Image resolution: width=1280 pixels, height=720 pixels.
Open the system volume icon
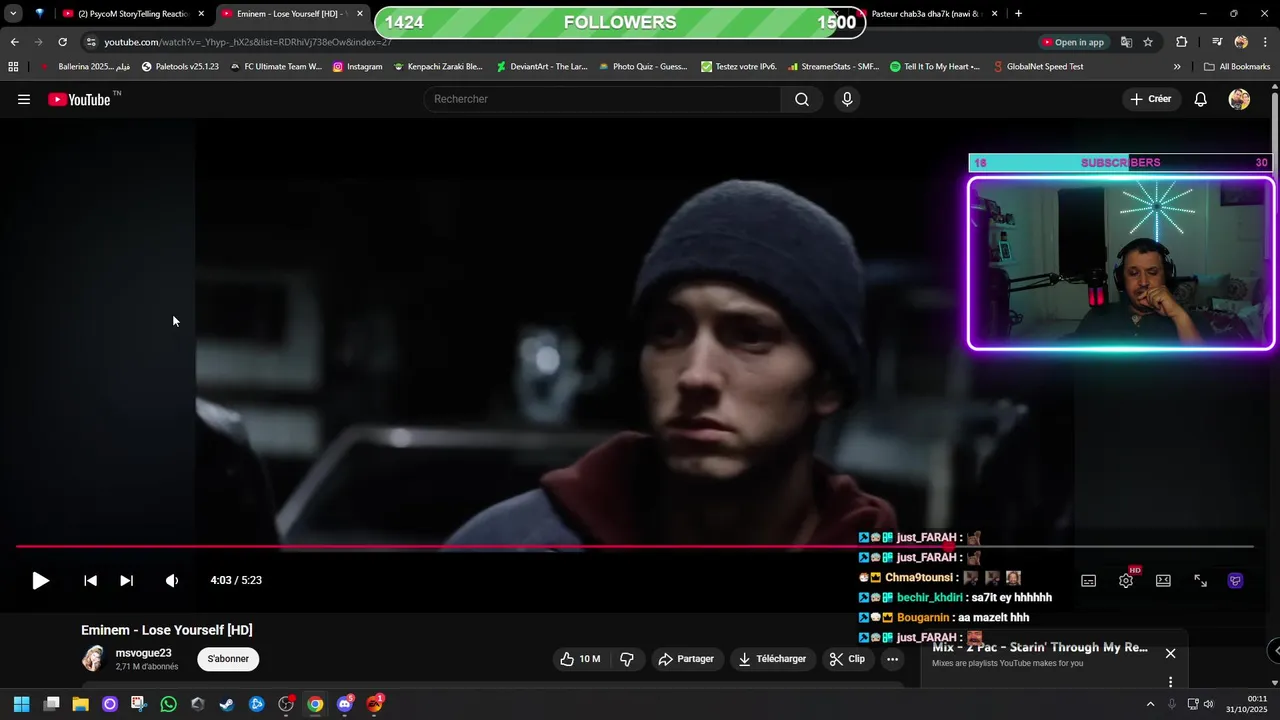(x=1209, y=704)
